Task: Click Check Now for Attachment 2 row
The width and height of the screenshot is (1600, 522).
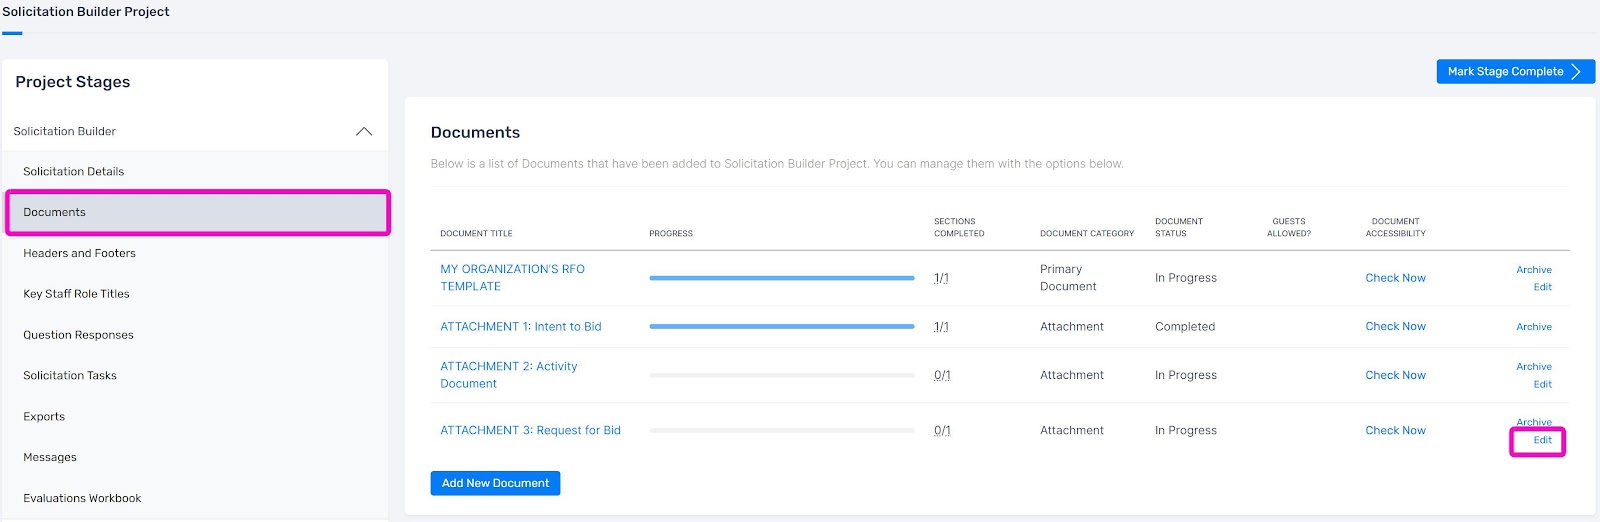Action: click(x=1395, y=375)
